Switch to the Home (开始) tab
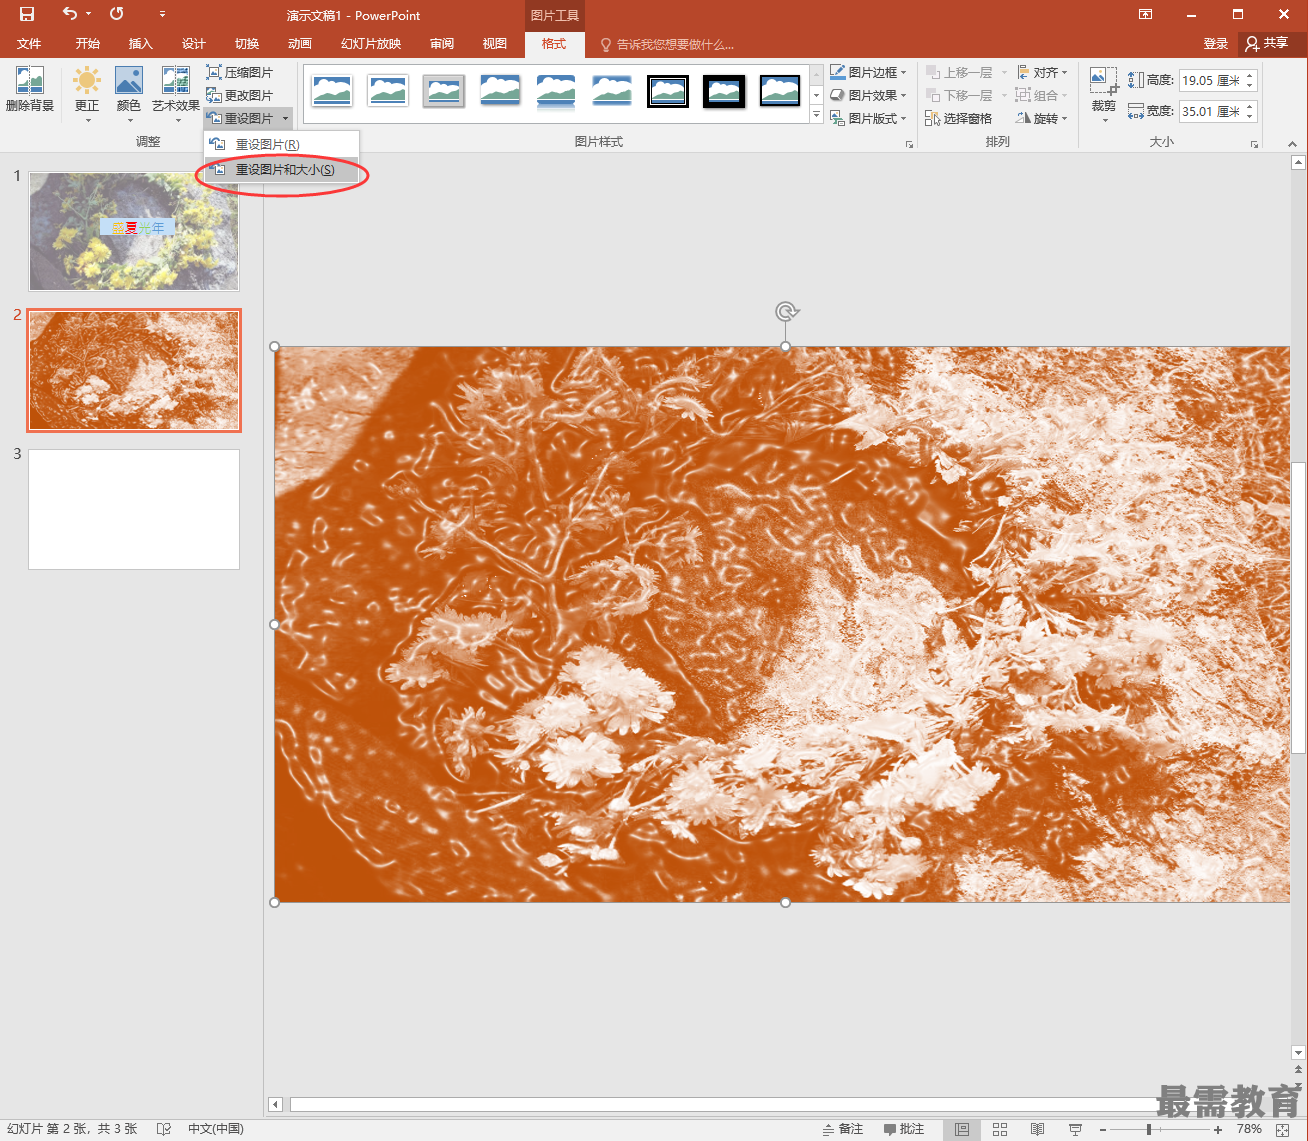This screenshot has height=1141, width=1308. pos(88,44)
